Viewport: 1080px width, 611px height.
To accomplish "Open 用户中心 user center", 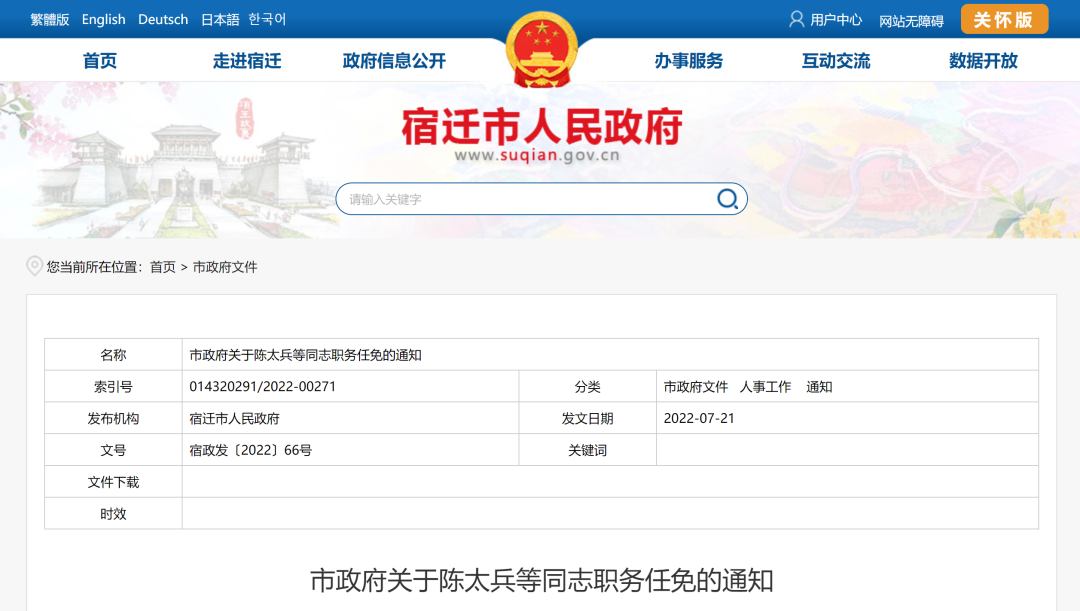I will (835, 20).
